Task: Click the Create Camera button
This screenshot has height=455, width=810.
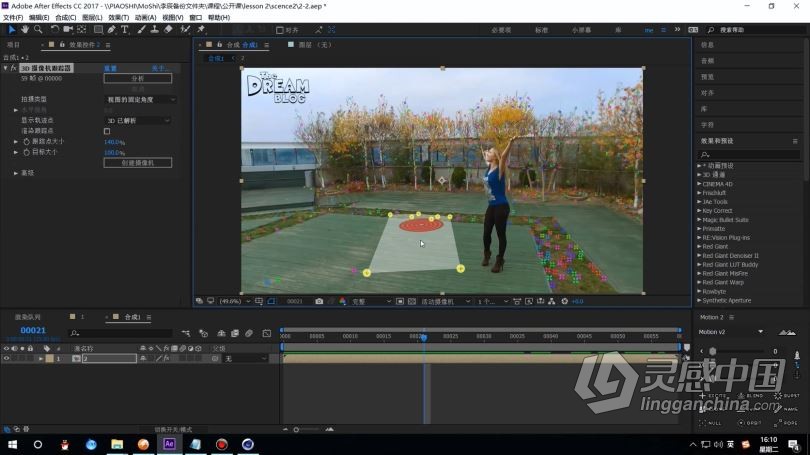Action: click(137, 163)
